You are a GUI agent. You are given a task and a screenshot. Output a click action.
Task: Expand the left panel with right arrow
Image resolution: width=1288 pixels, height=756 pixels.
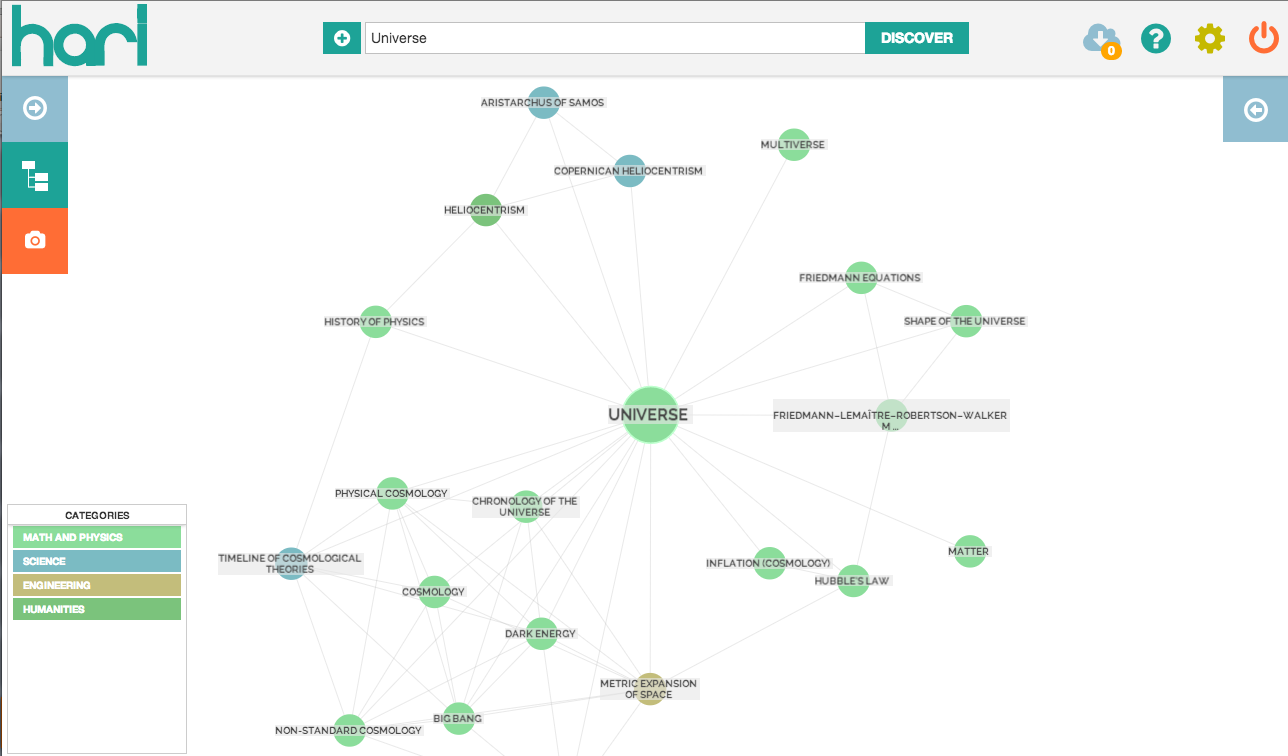tap(35, 108)
